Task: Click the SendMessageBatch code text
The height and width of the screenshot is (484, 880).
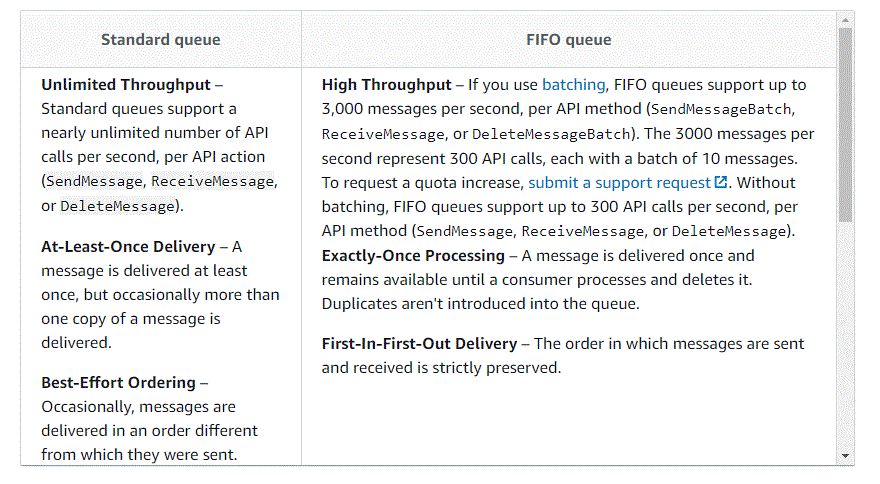Action: (x=721, y=109)
